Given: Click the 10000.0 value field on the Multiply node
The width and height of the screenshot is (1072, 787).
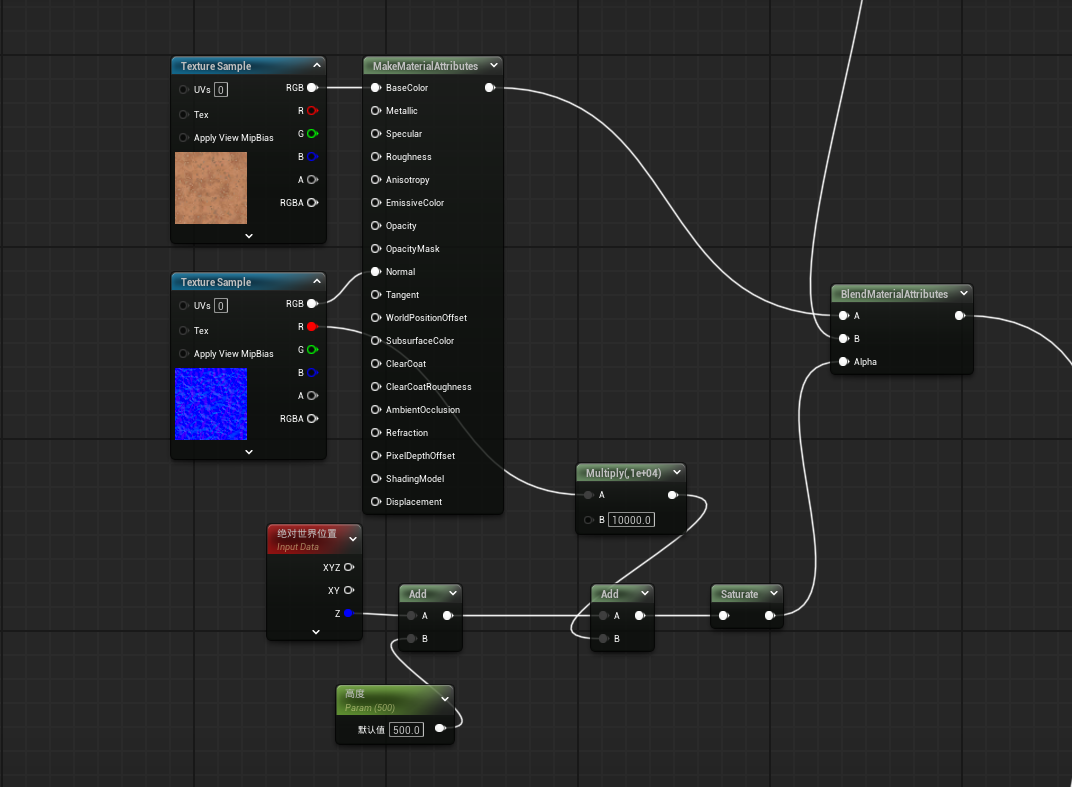Looking at the screenshot, I should [631, 520].
